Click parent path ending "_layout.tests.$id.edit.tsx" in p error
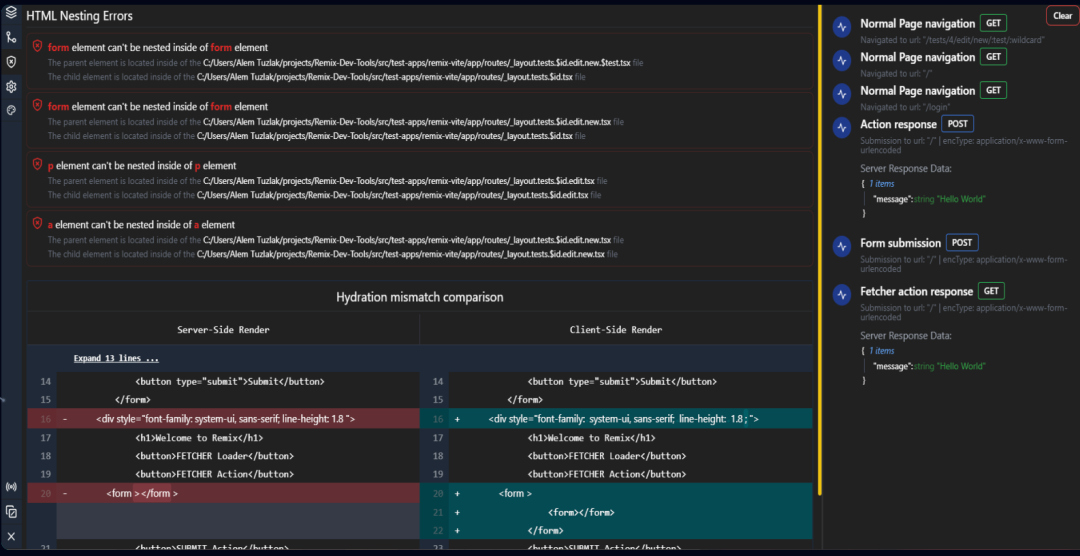Image resolution: width=1080 pixels, height=556 pixels. coord(399,181)
